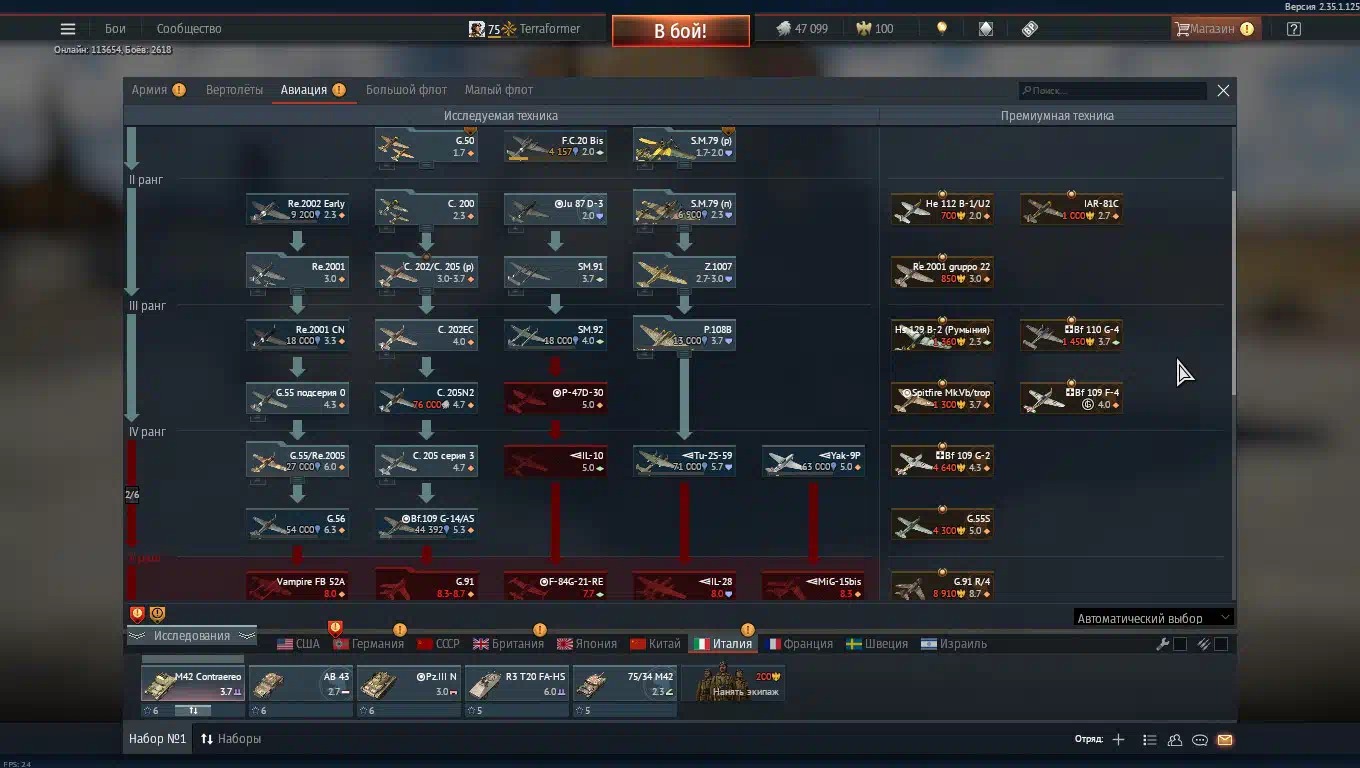Viewport: 1360px width, 768px height.
Task: Open the Сообщество menu
Action: coord(189,29)
